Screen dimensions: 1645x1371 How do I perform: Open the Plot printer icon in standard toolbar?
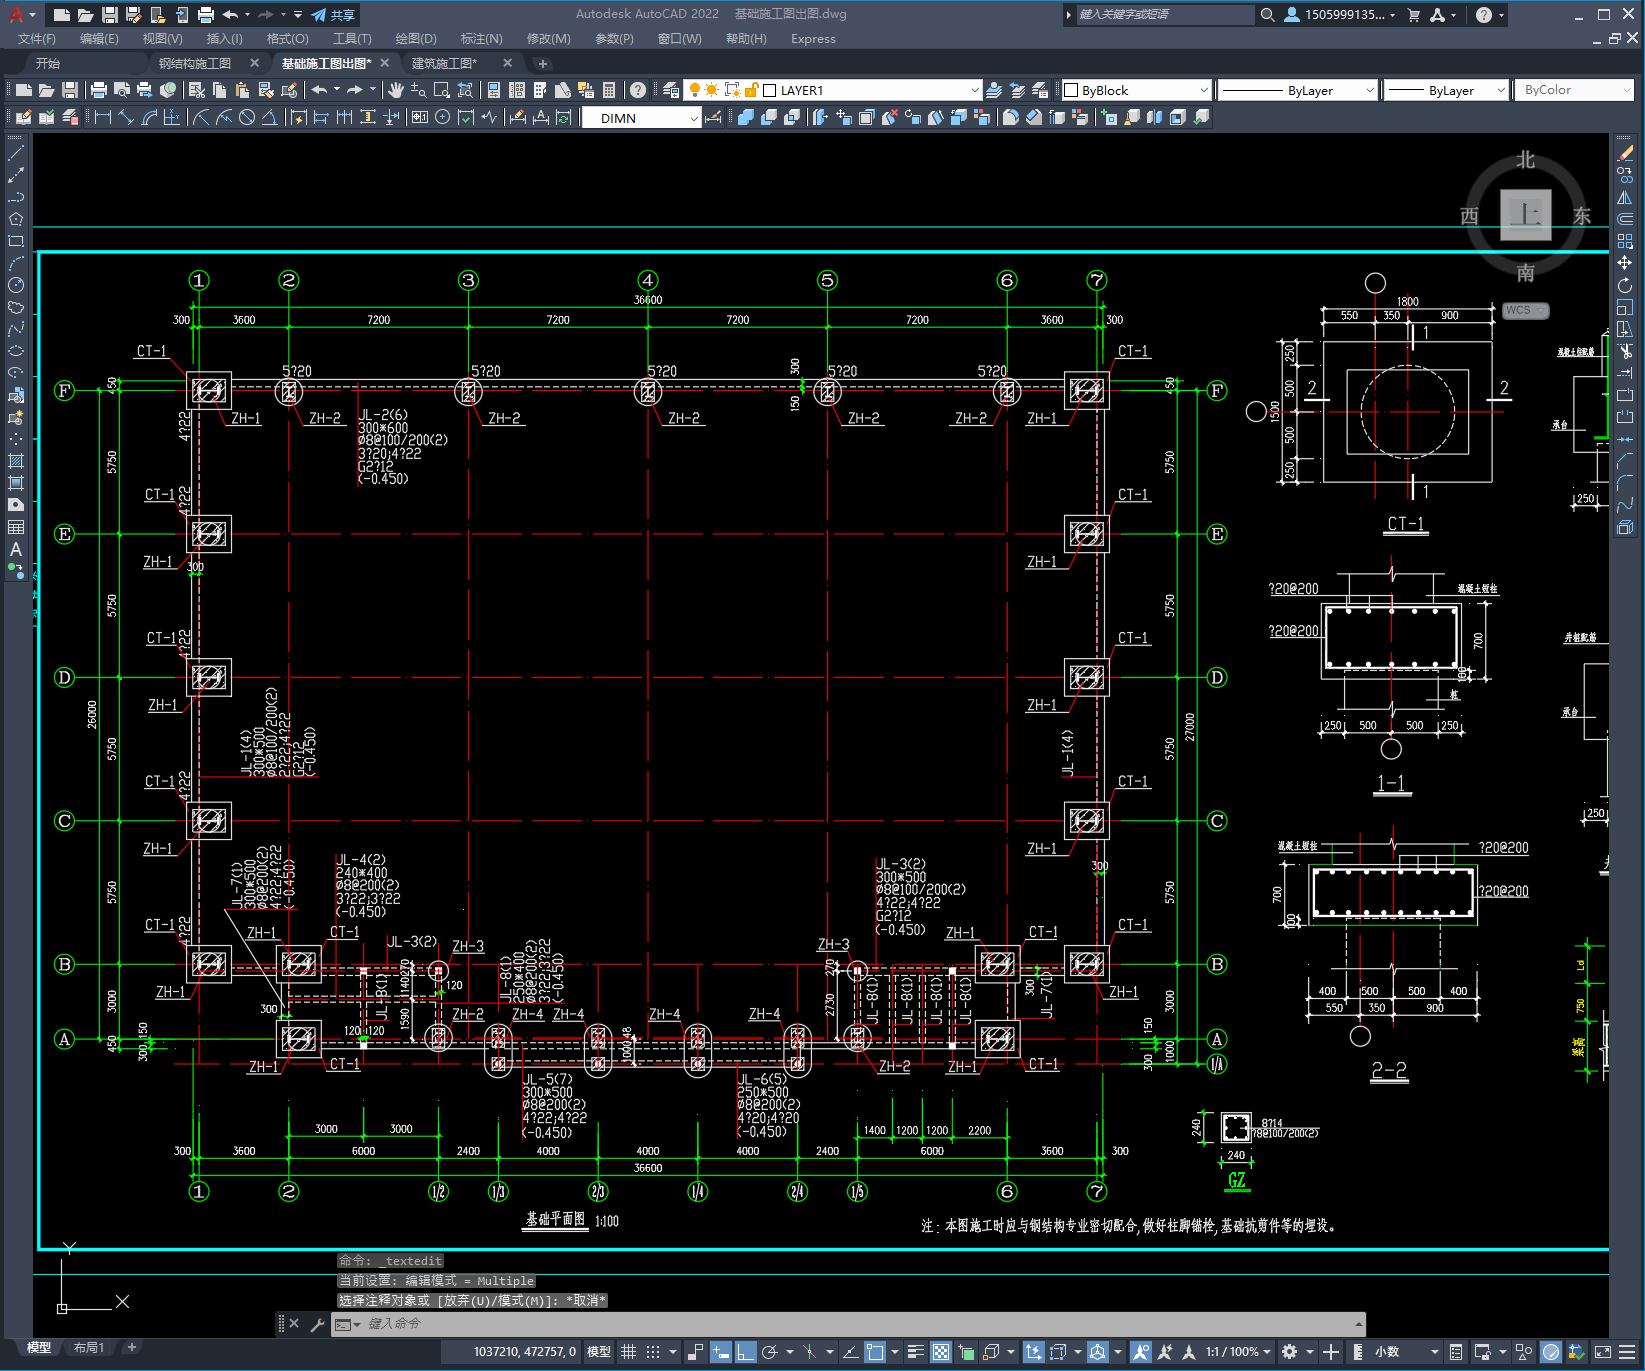point(99,90)
